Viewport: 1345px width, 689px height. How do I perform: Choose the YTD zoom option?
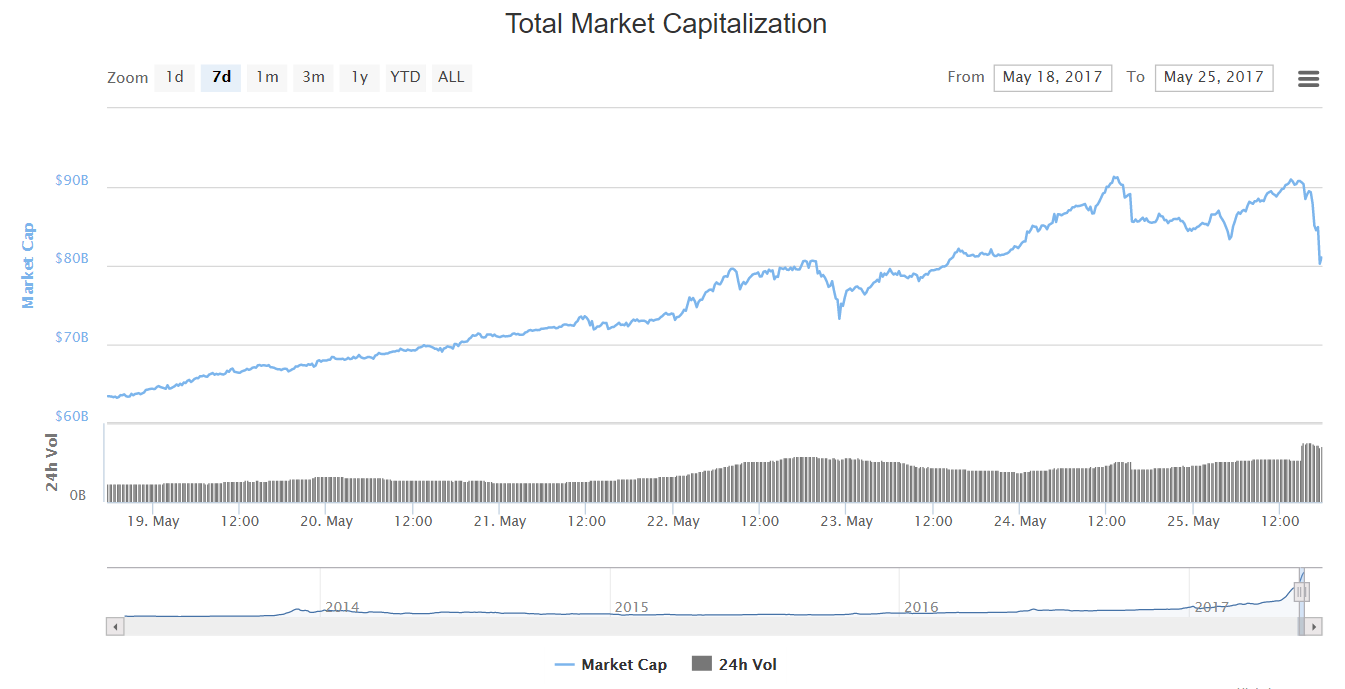405,77
